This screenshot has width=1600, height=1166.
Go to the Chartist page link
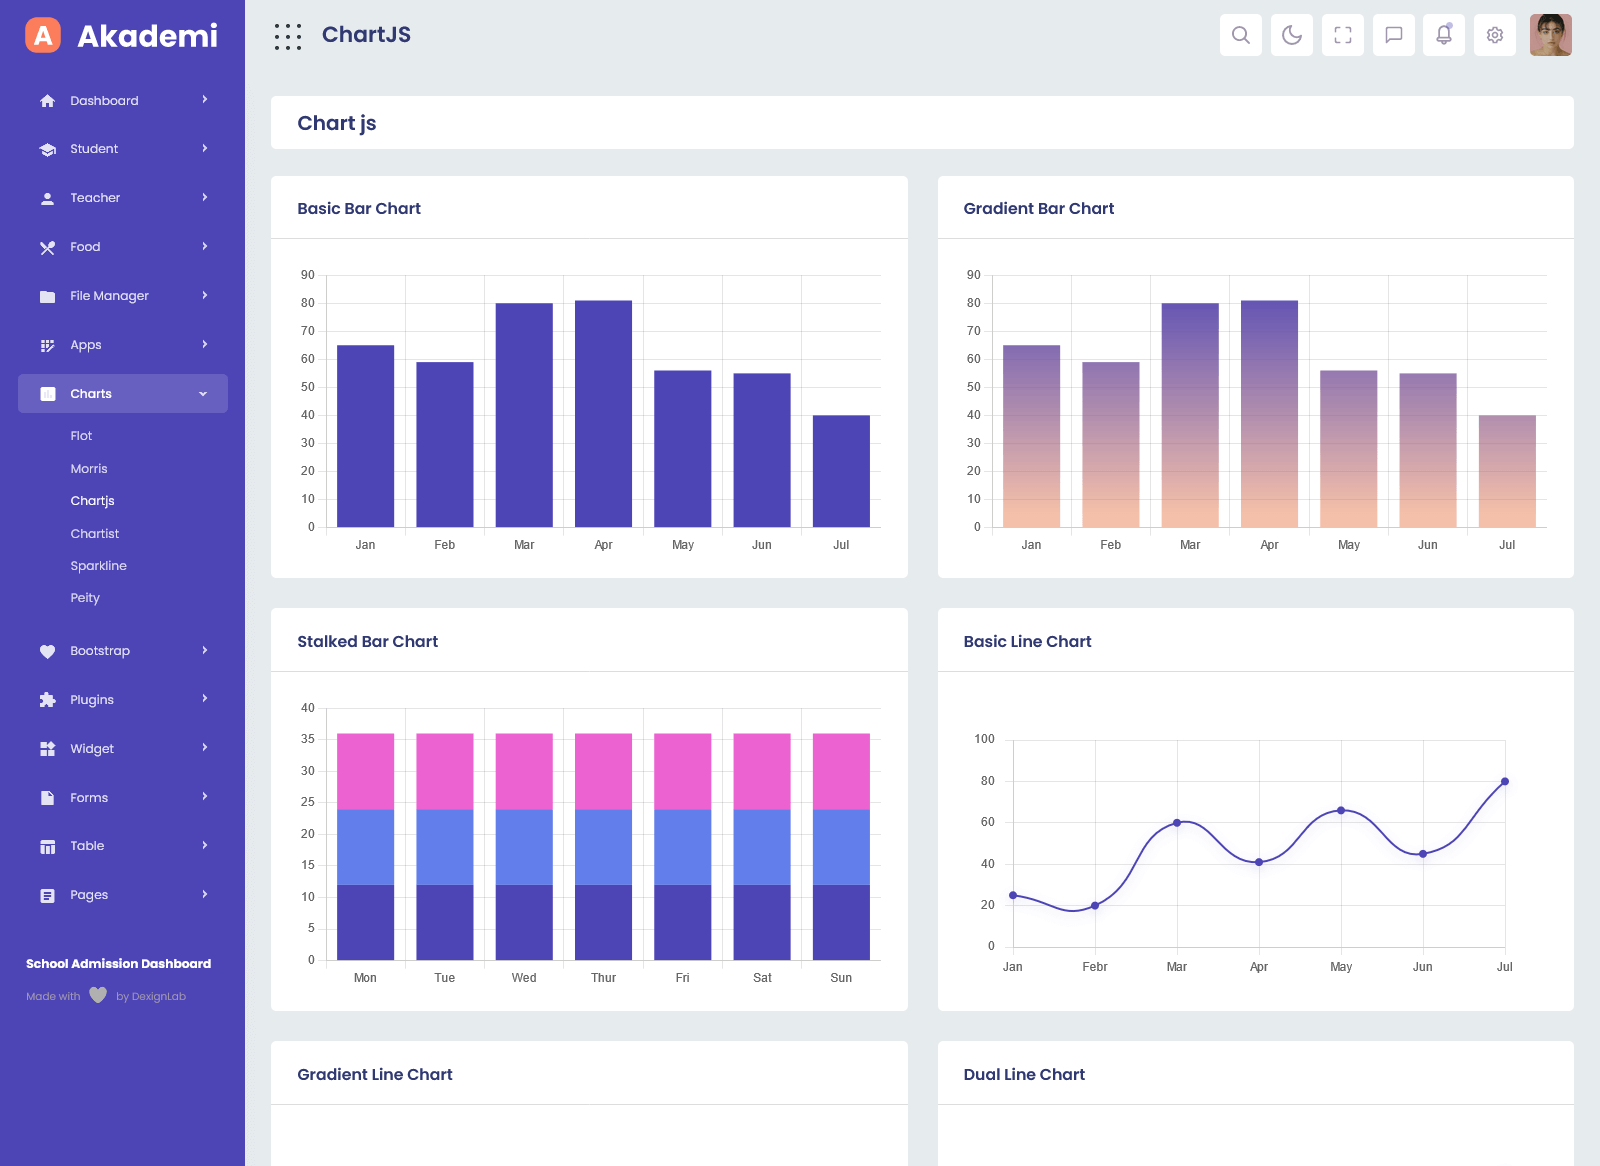94,534
